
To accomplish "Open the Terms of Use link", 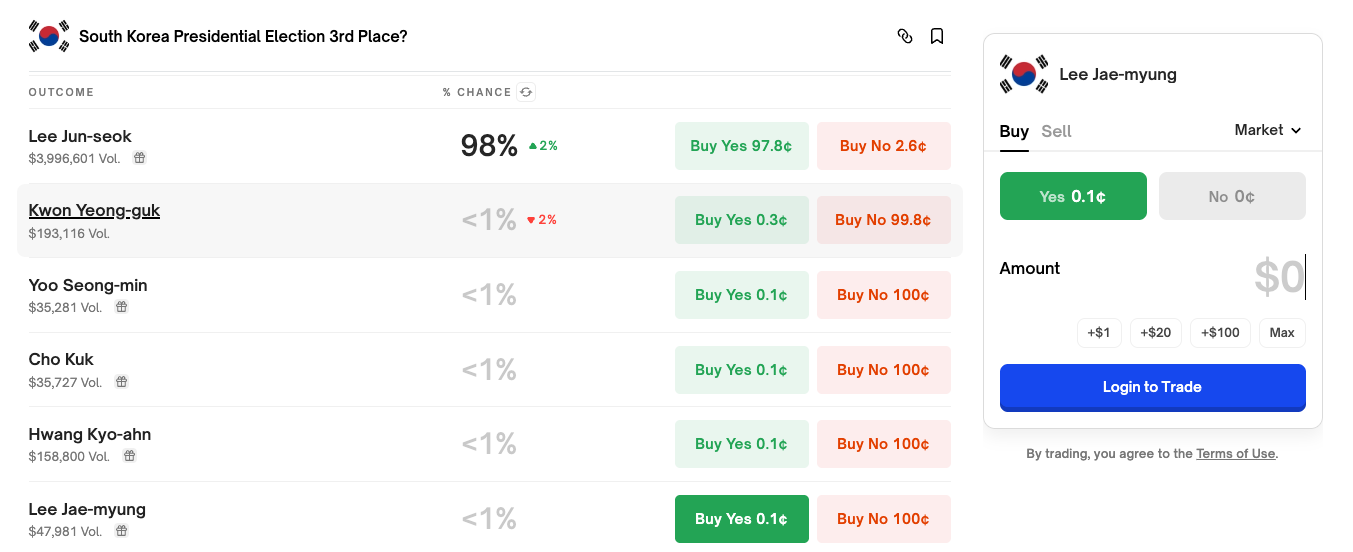I will click(1235, 454).
